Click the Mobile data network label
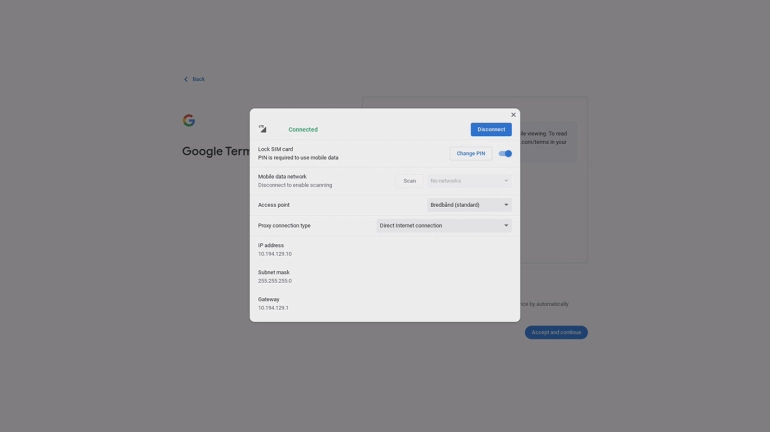Screen dimensions: 770x432 point(282,176)
